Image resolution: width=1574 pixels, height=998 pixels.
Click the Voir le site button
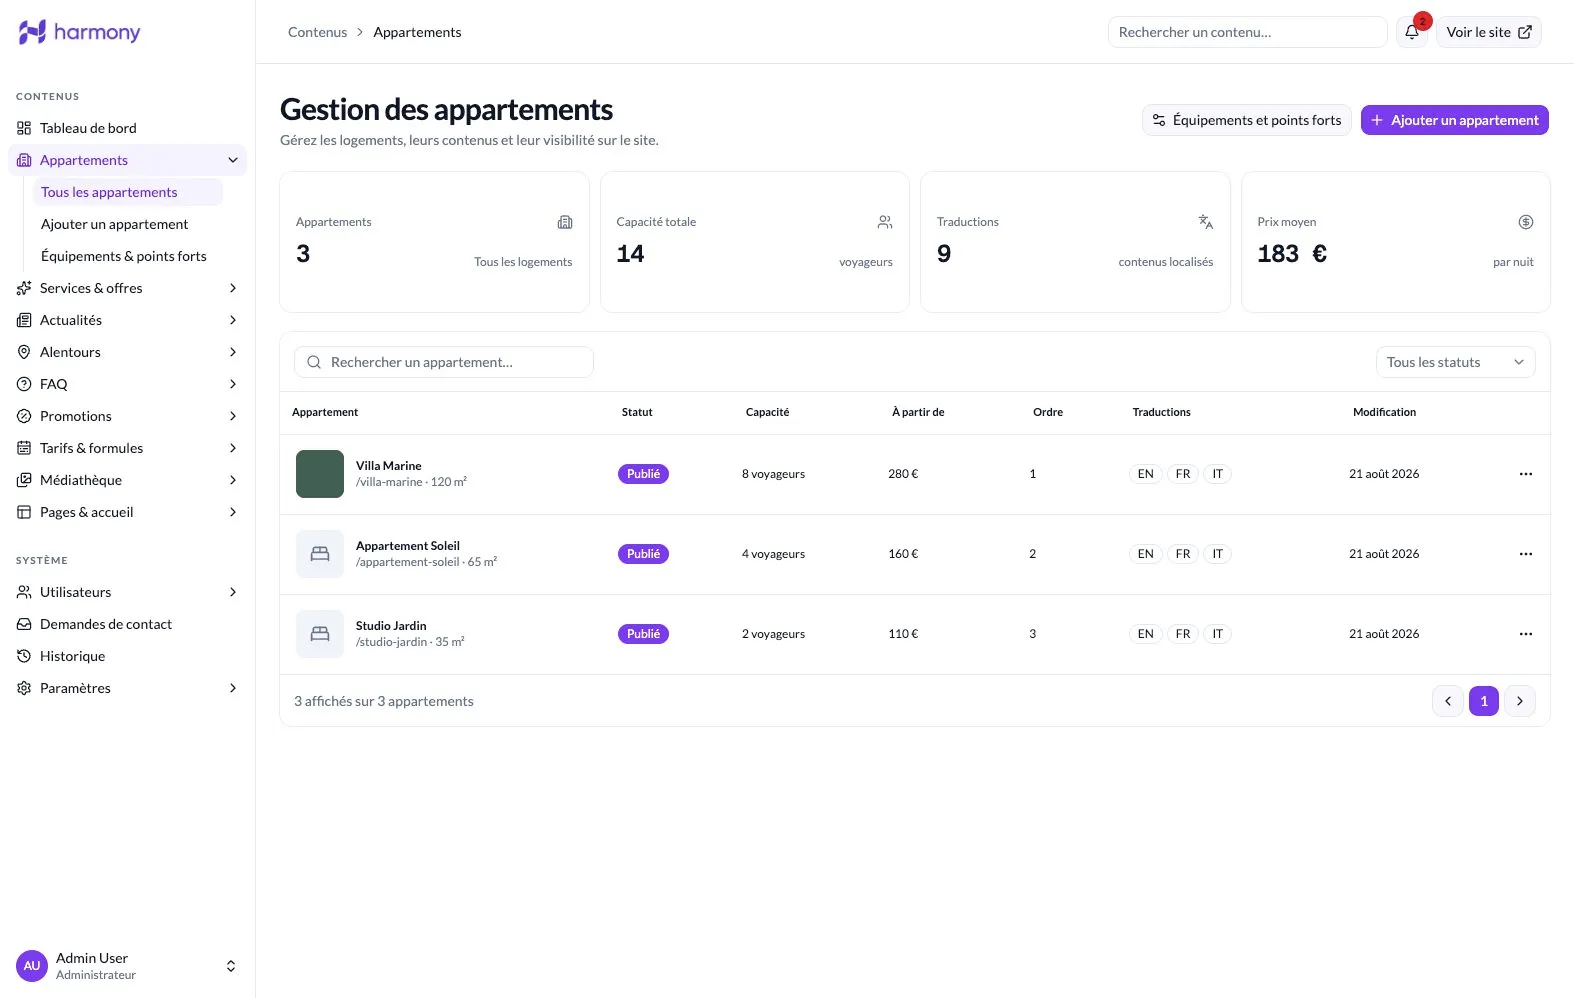(1488, 32)
